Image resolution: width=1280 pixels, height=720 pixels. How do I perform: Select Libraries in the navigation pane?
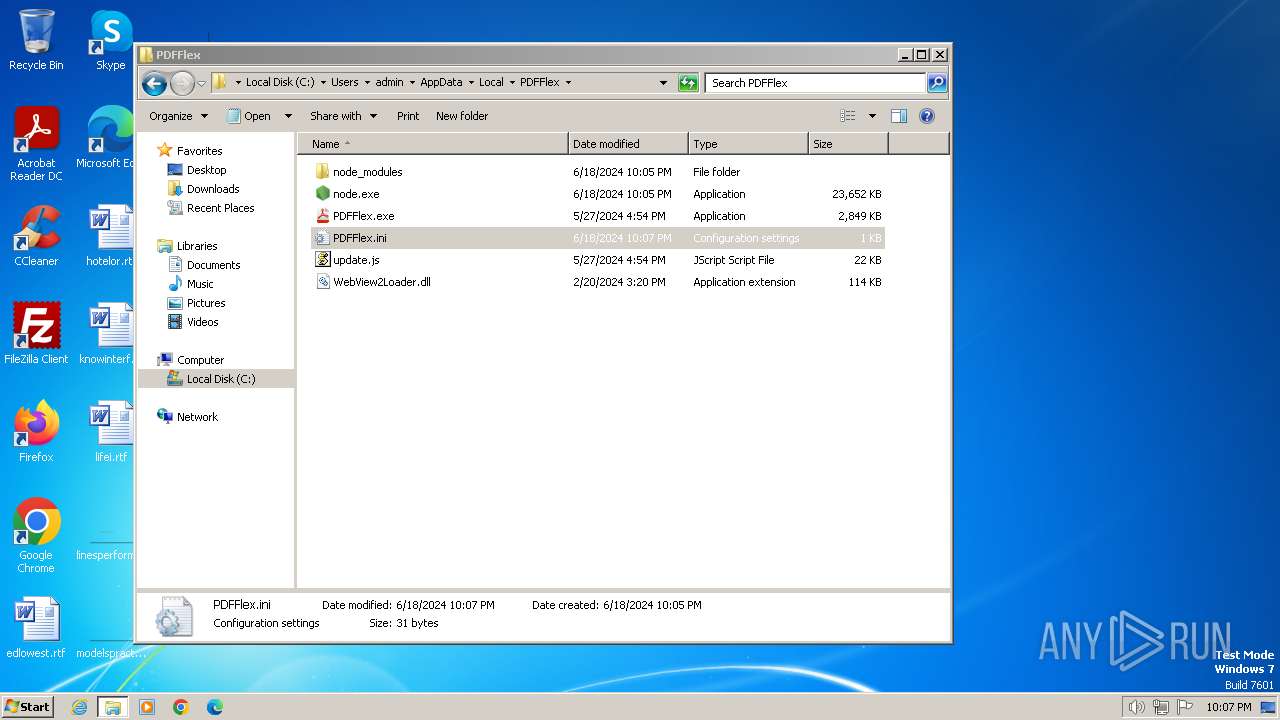point(197,246)
